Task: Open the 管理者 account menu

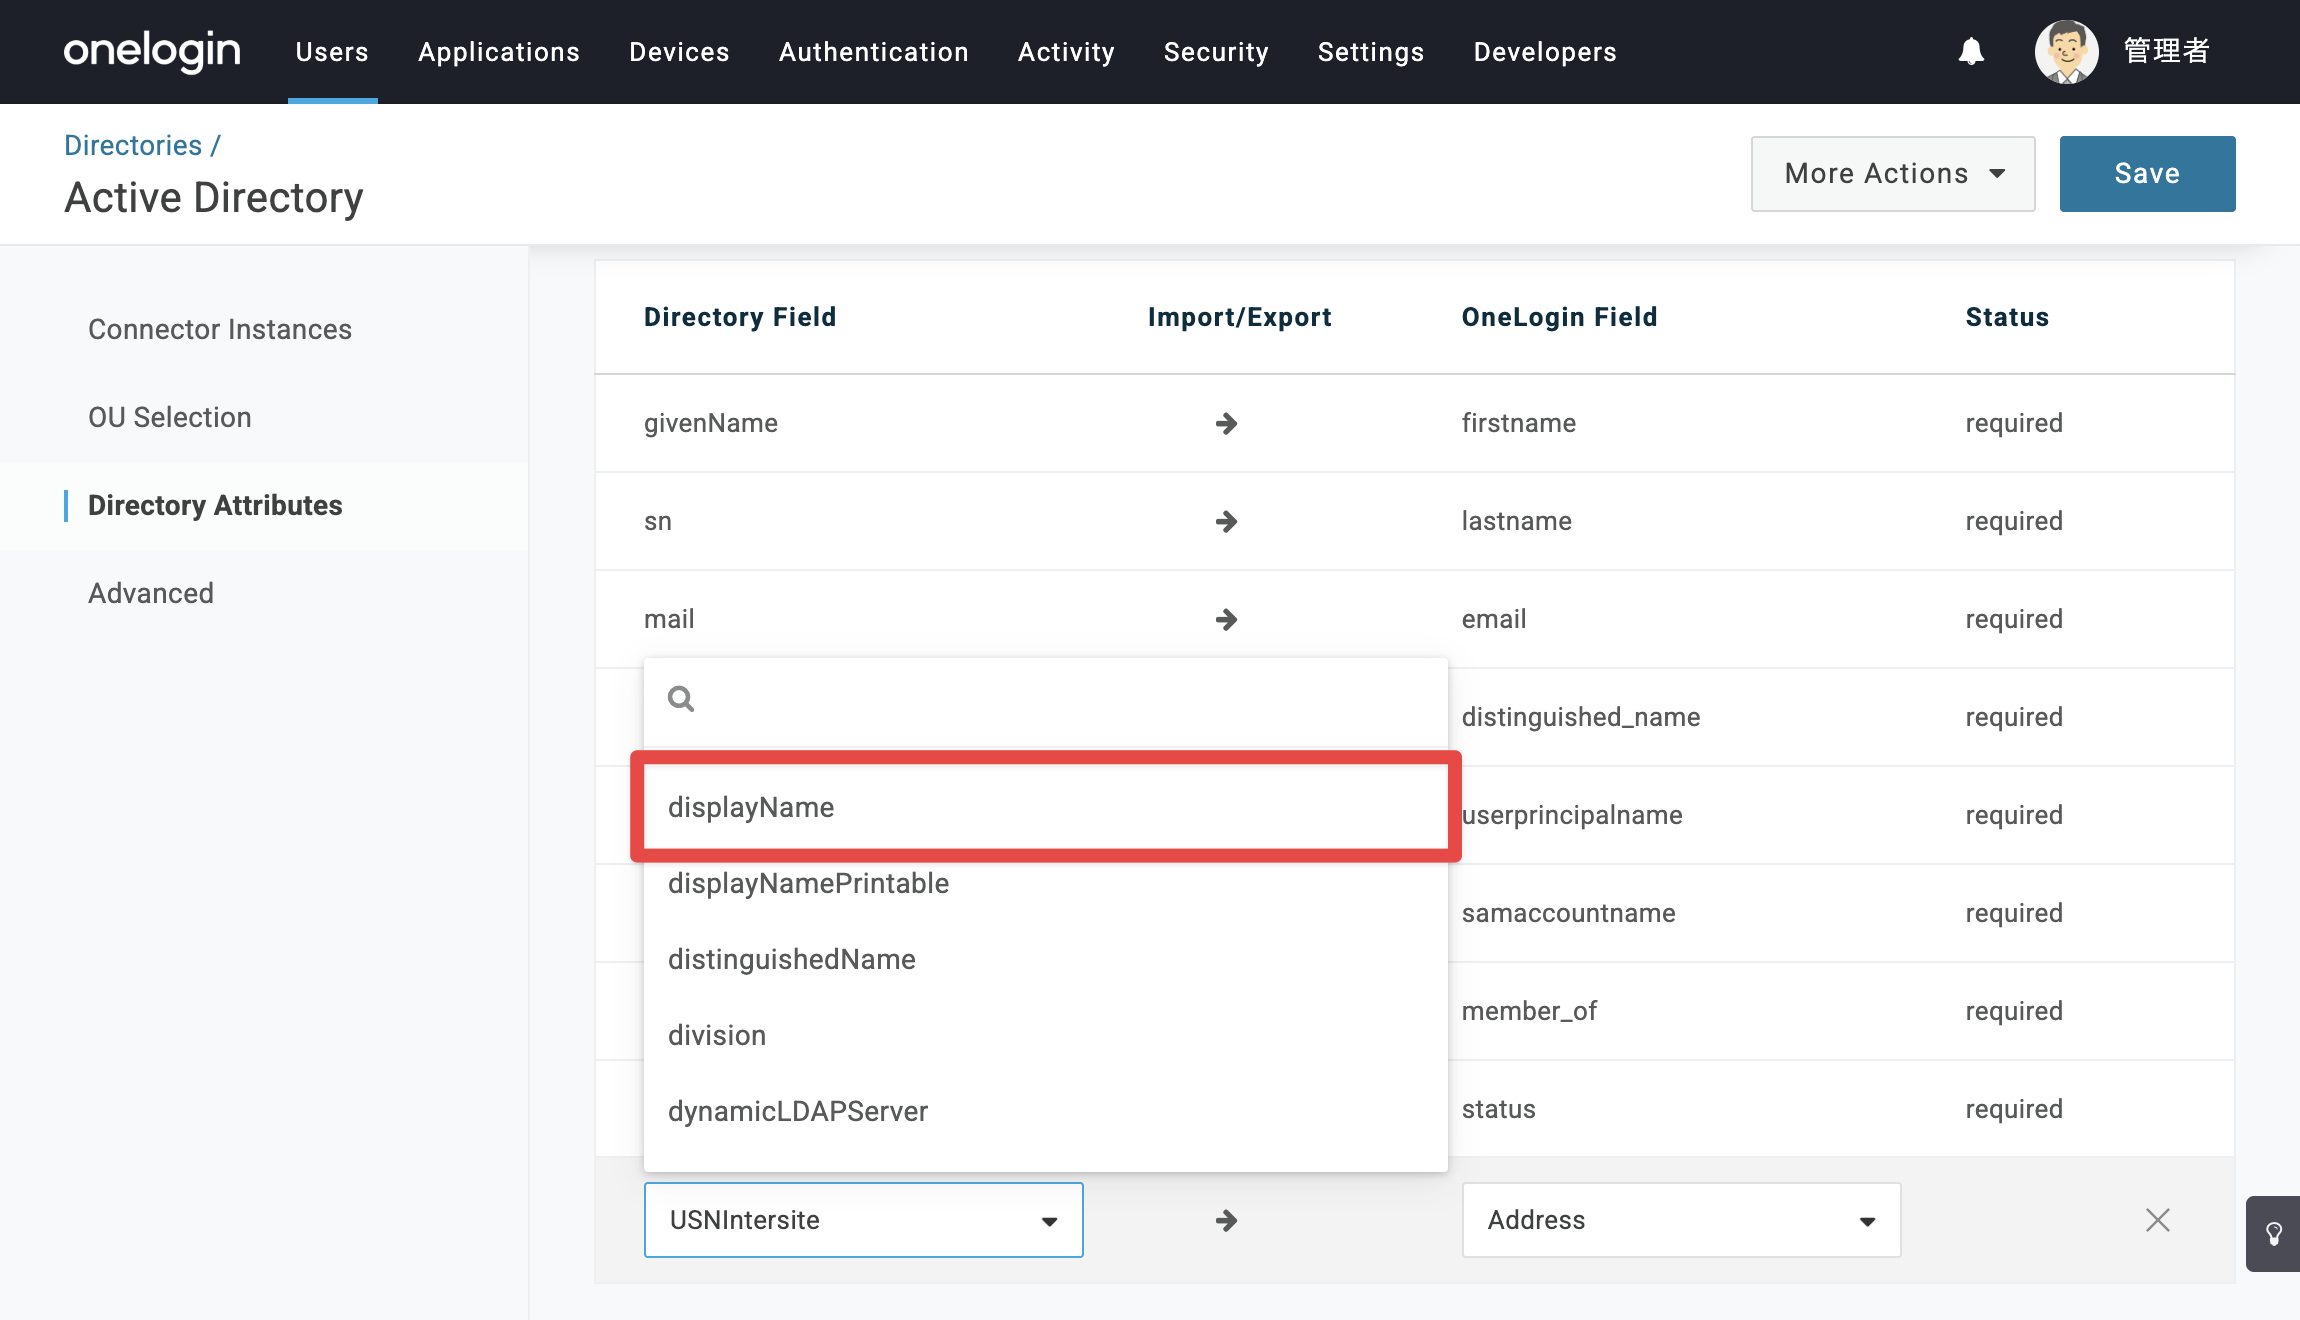Action: click(2166, 51)
